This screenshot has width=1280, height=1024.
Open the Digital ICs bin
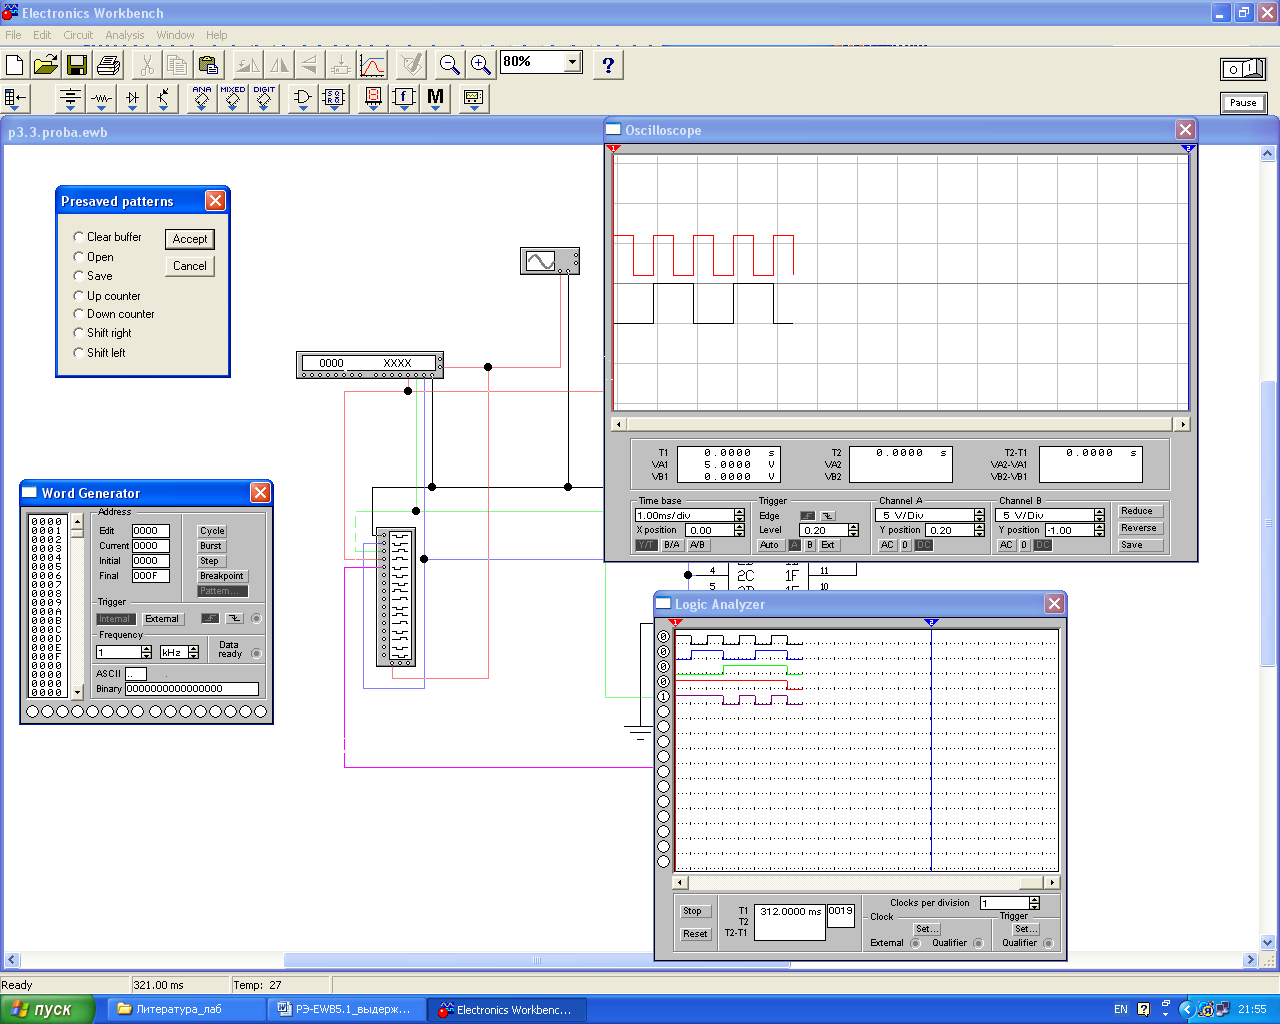tap(264, 98)
